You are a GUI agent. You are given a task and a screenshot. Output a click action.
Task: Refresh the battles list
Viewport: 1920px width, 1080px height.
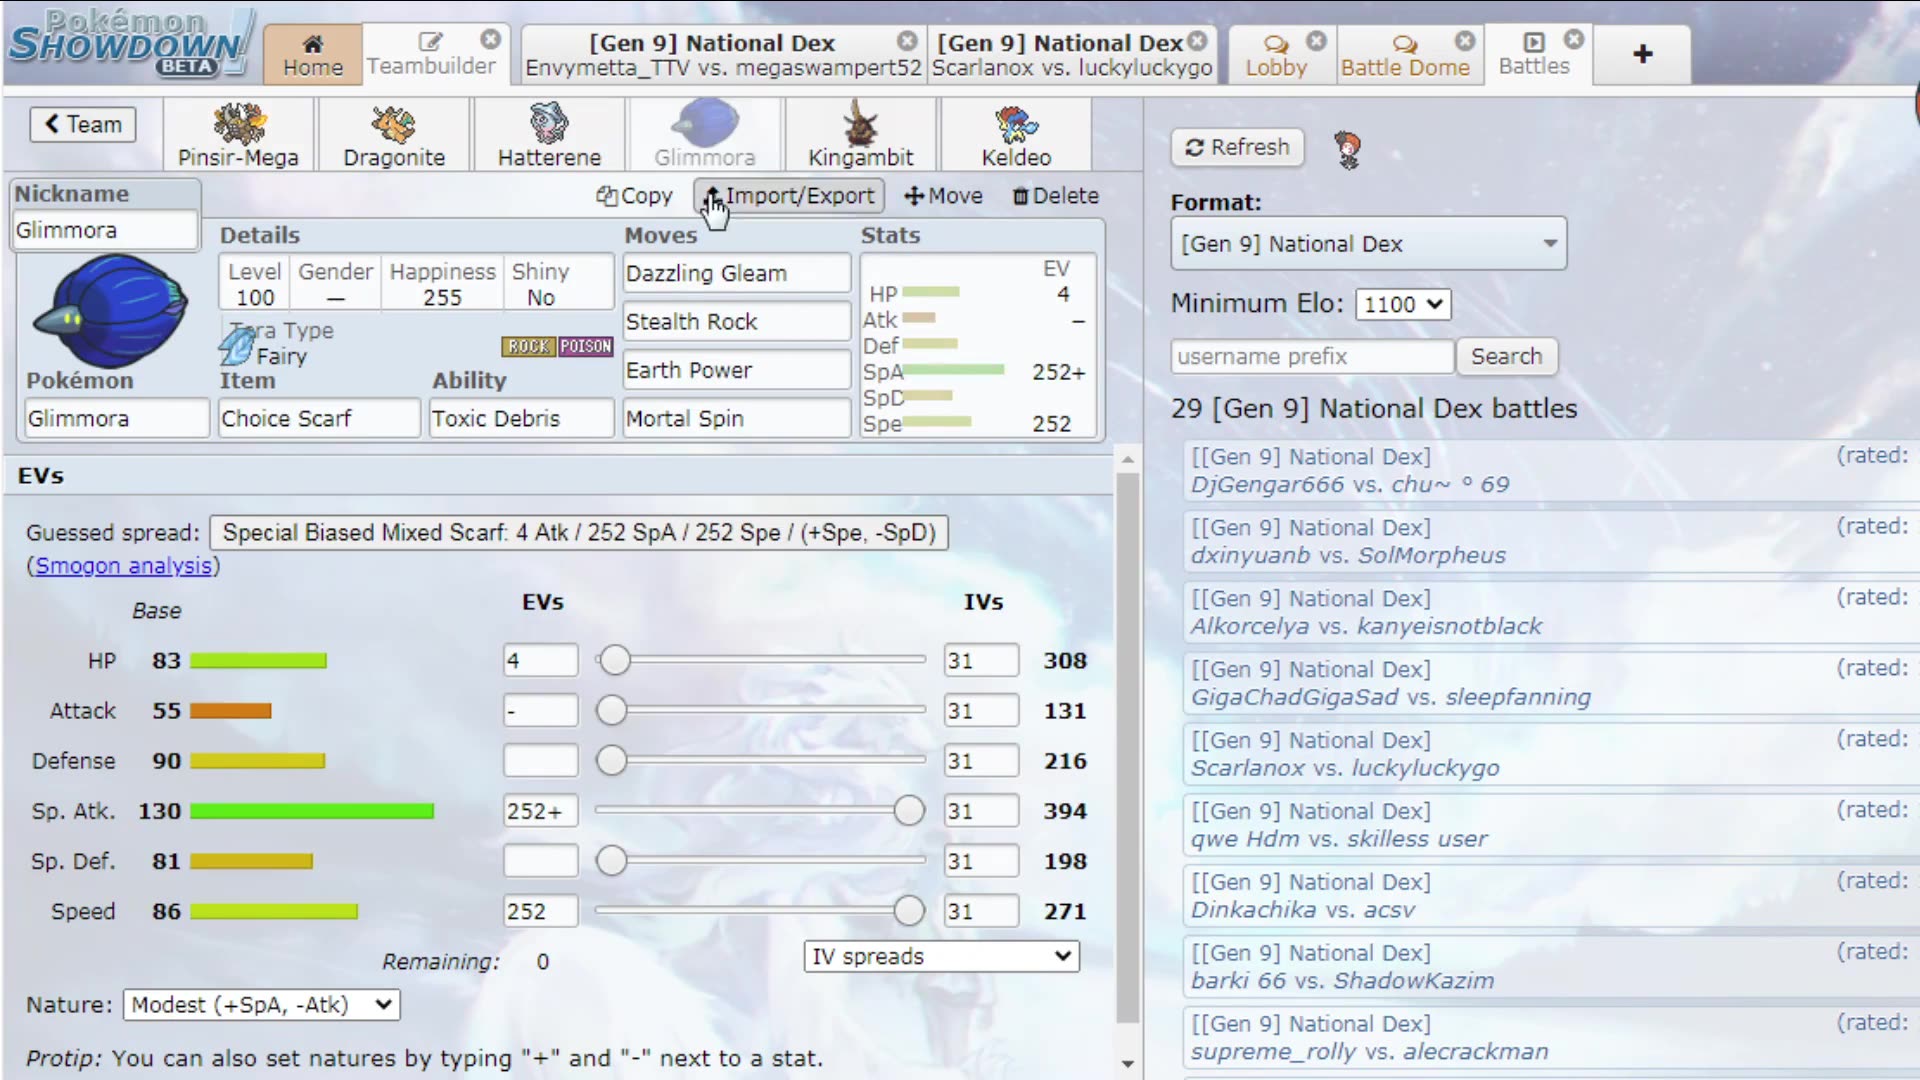(1237, 147)
